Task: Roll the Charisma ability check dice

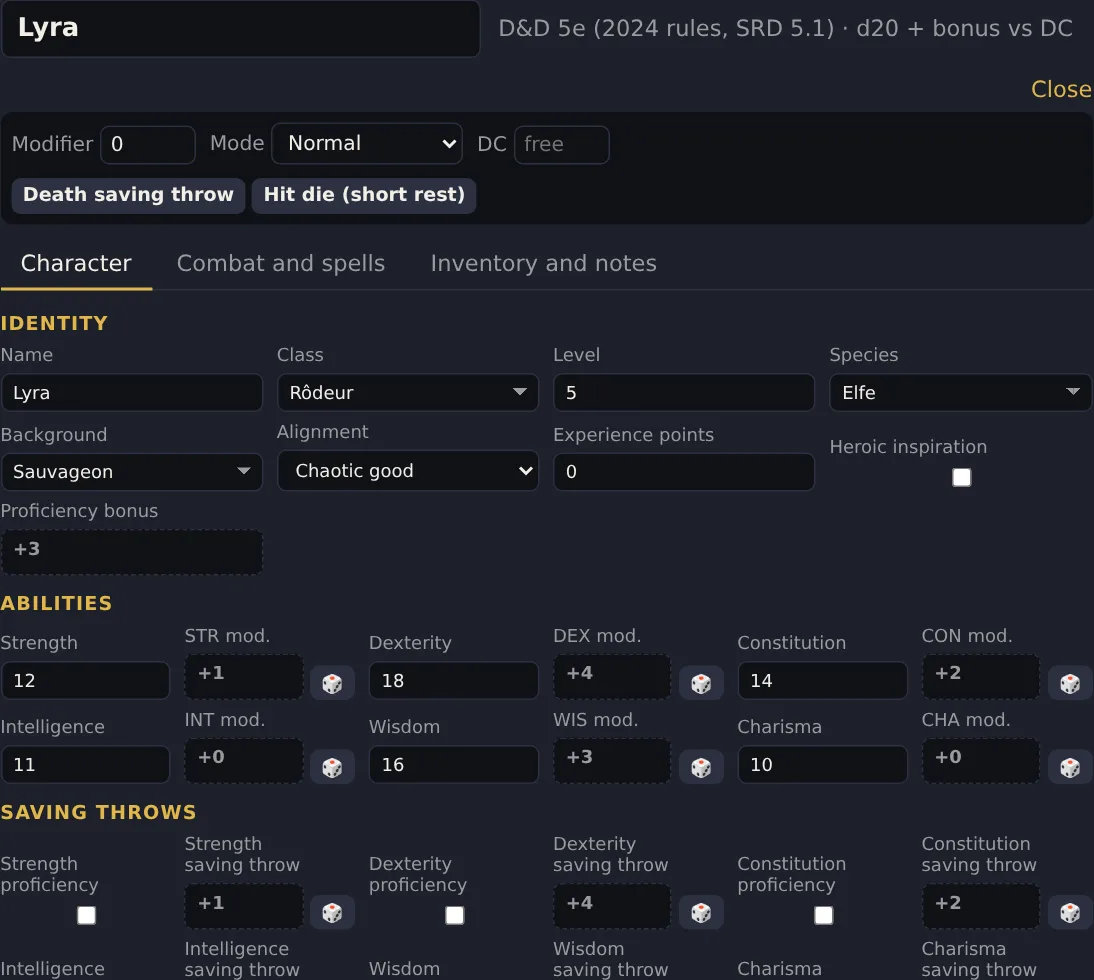Action: (x=1070, y=767)
